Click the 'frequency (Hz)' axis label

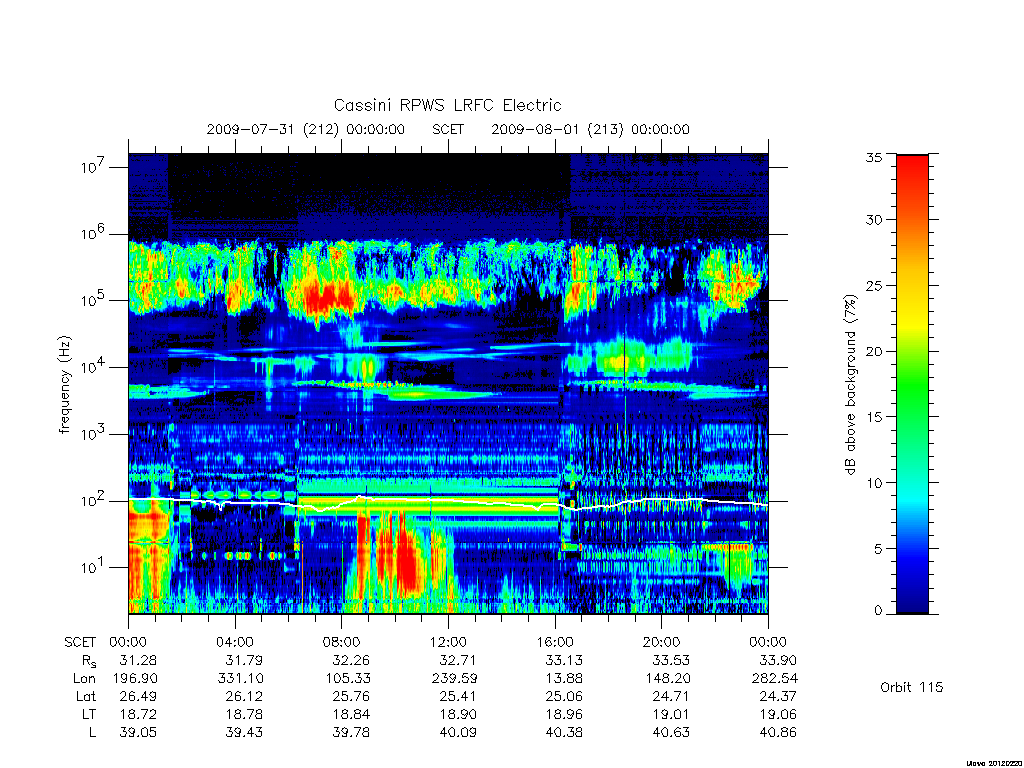[x=65, y=385]
